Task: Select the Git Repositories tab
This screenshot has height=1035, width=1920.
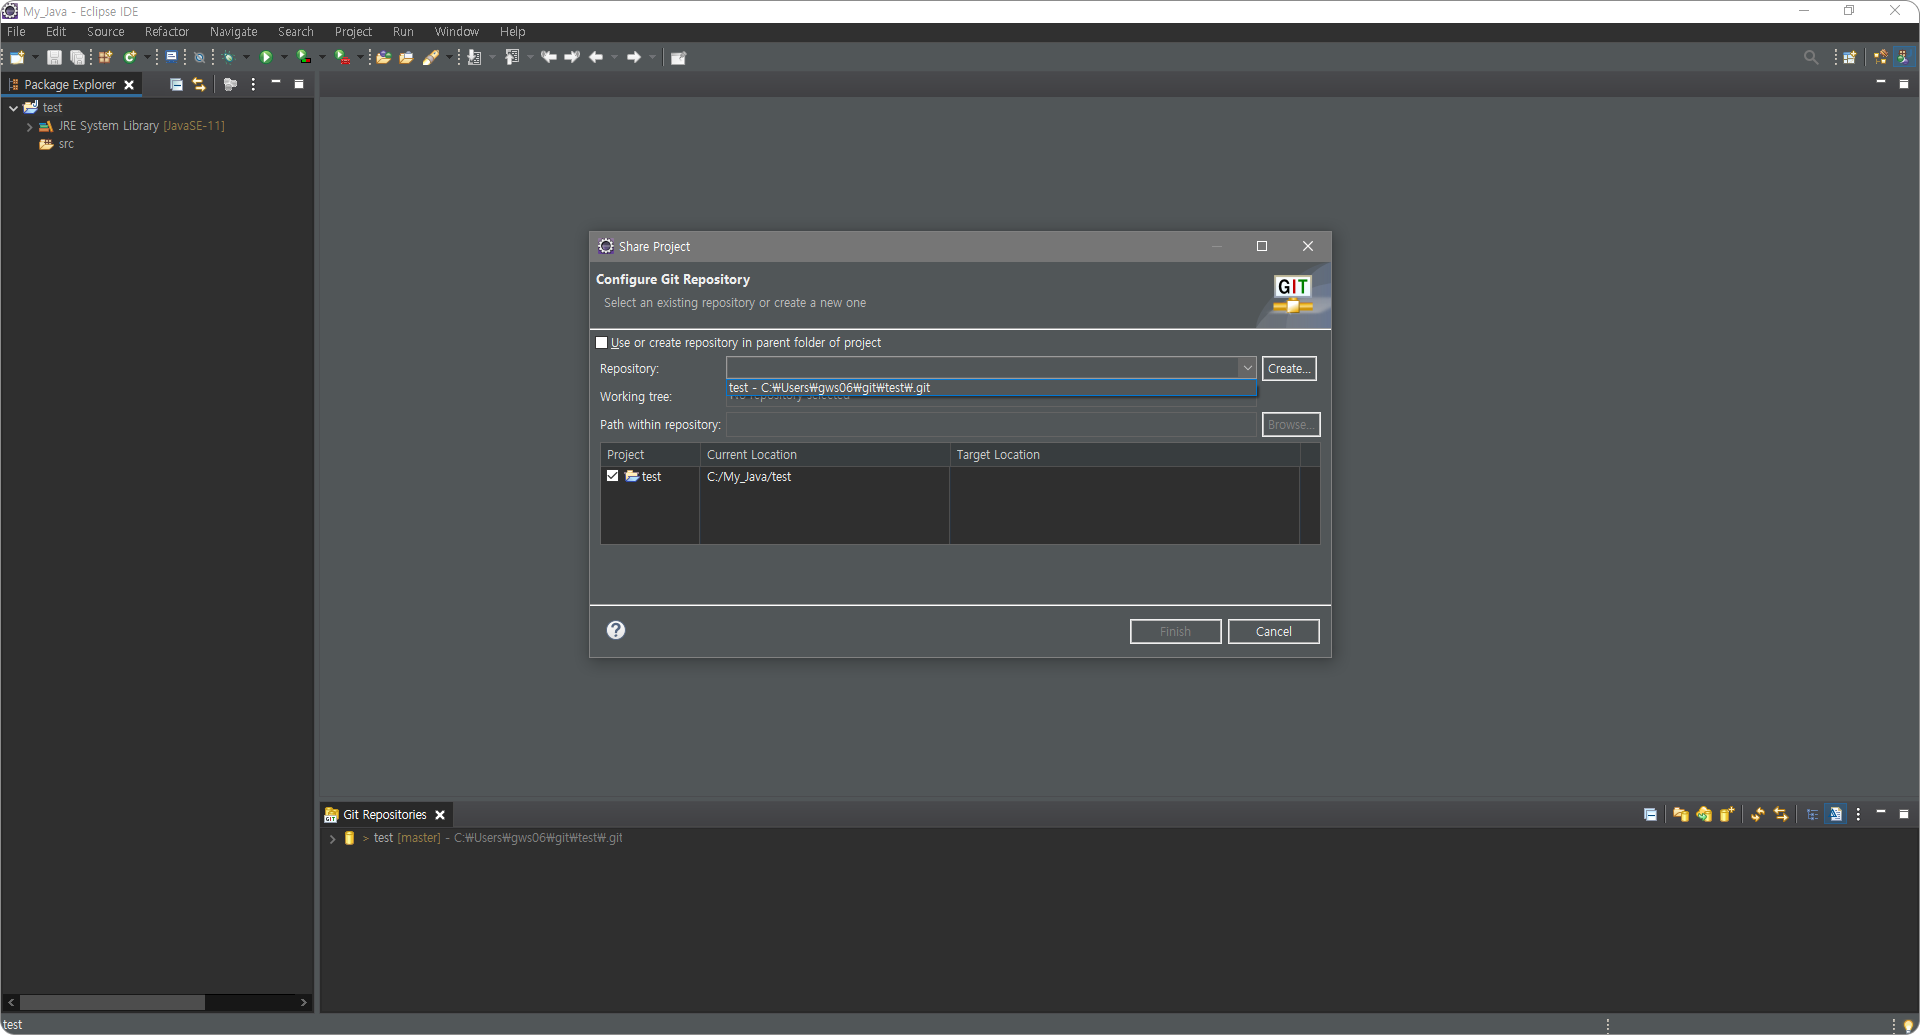Action: 384,815
